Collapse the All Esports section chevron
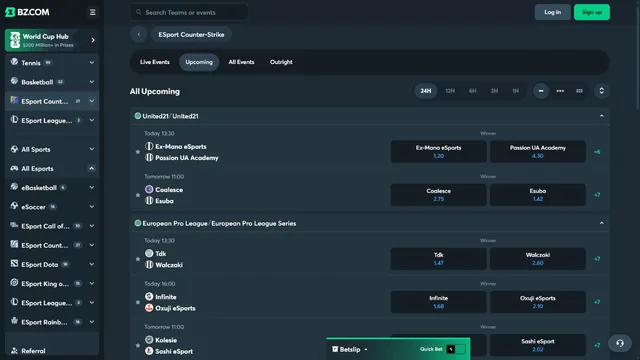This screenshot has height=360, width=640. tap(91, 169)
